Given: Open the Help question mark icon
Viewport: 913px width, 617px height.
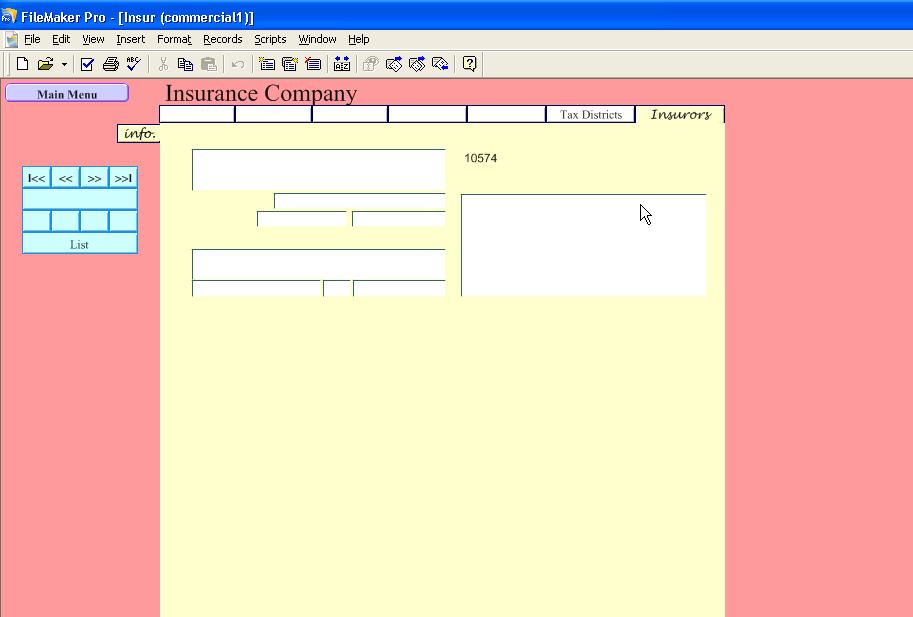Looking at the screenshot, I should click(x=469, y=64).
